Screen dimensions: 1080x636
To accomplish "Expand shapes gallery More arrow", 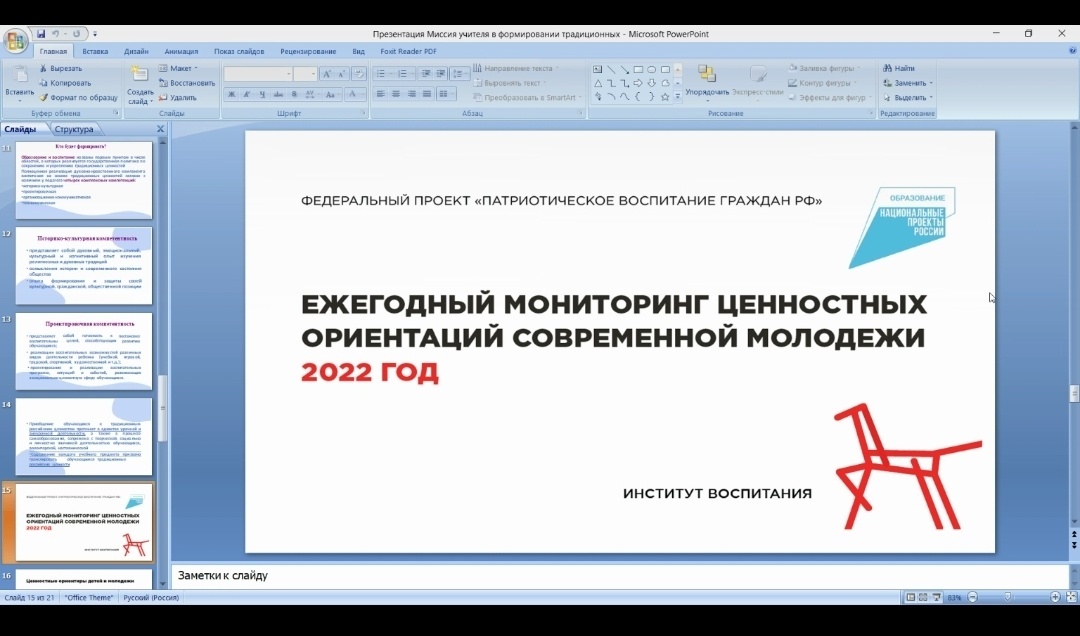I will coord(678,97).
